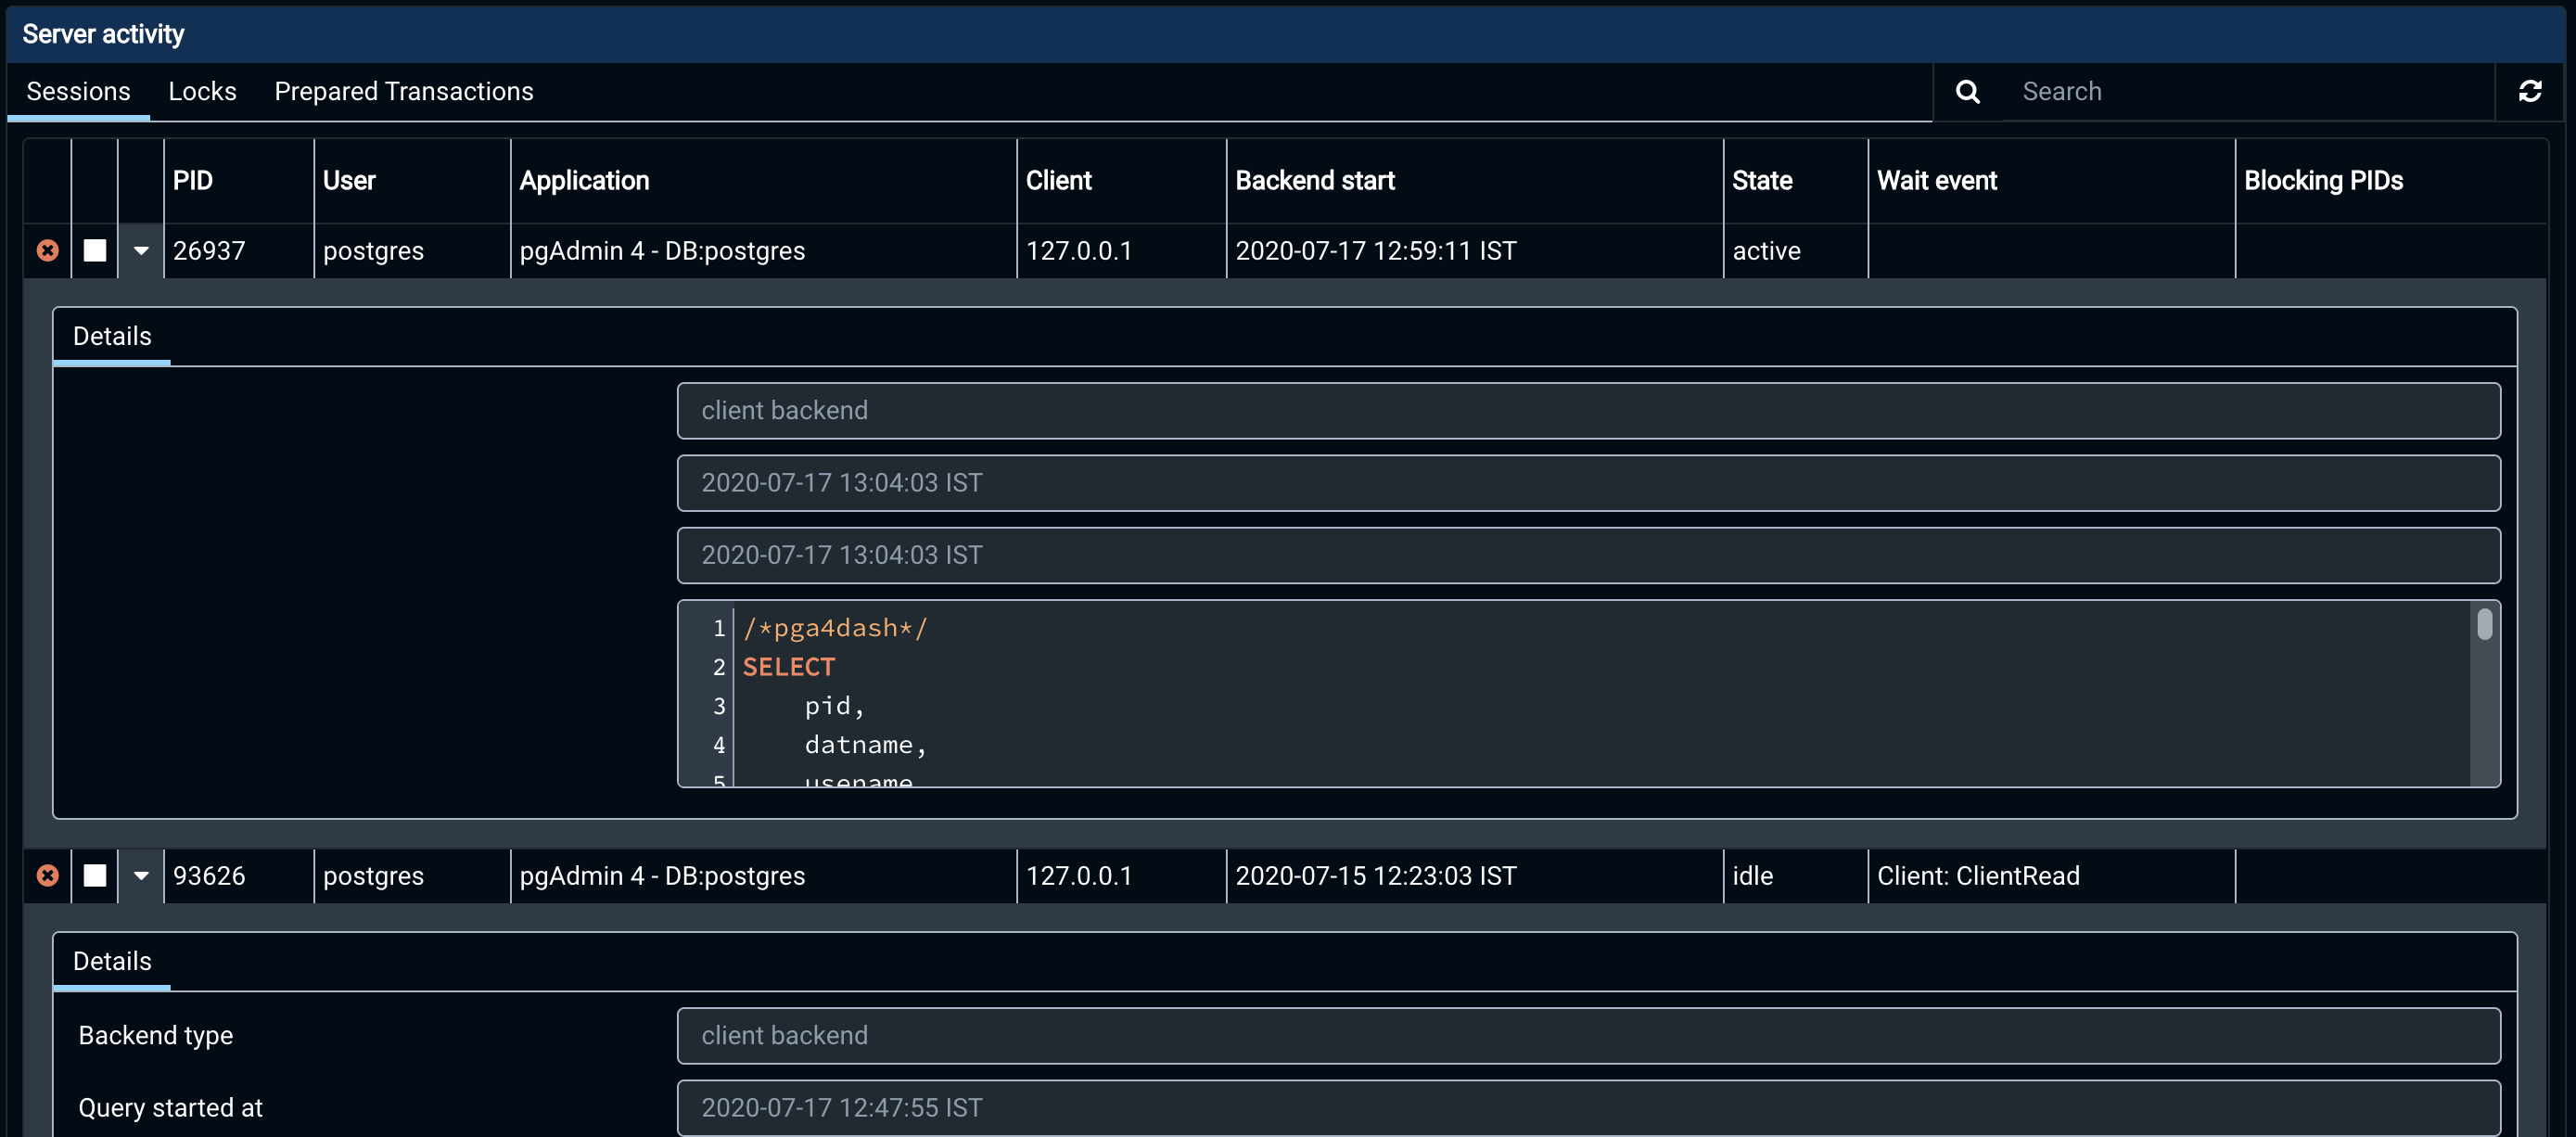The height and width of the screenshot is (1137, 2576).
Task: Click the search magnifier icon
Action: [1967, 92]
